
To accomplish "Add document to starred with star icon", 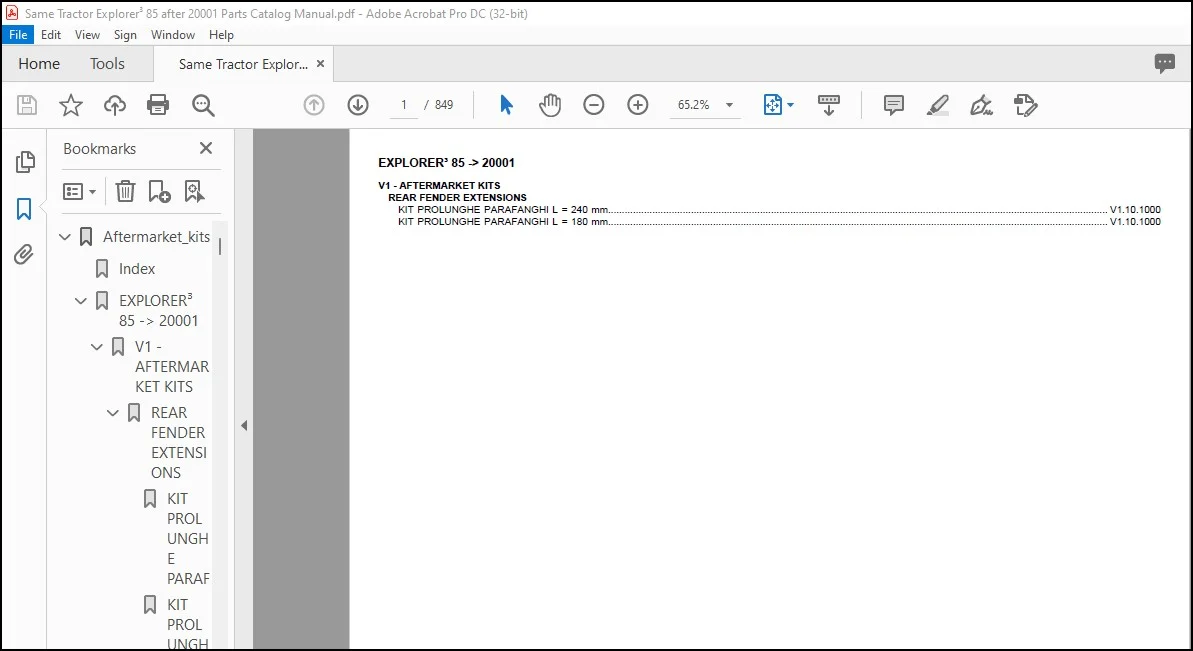I will pos(71,105).
